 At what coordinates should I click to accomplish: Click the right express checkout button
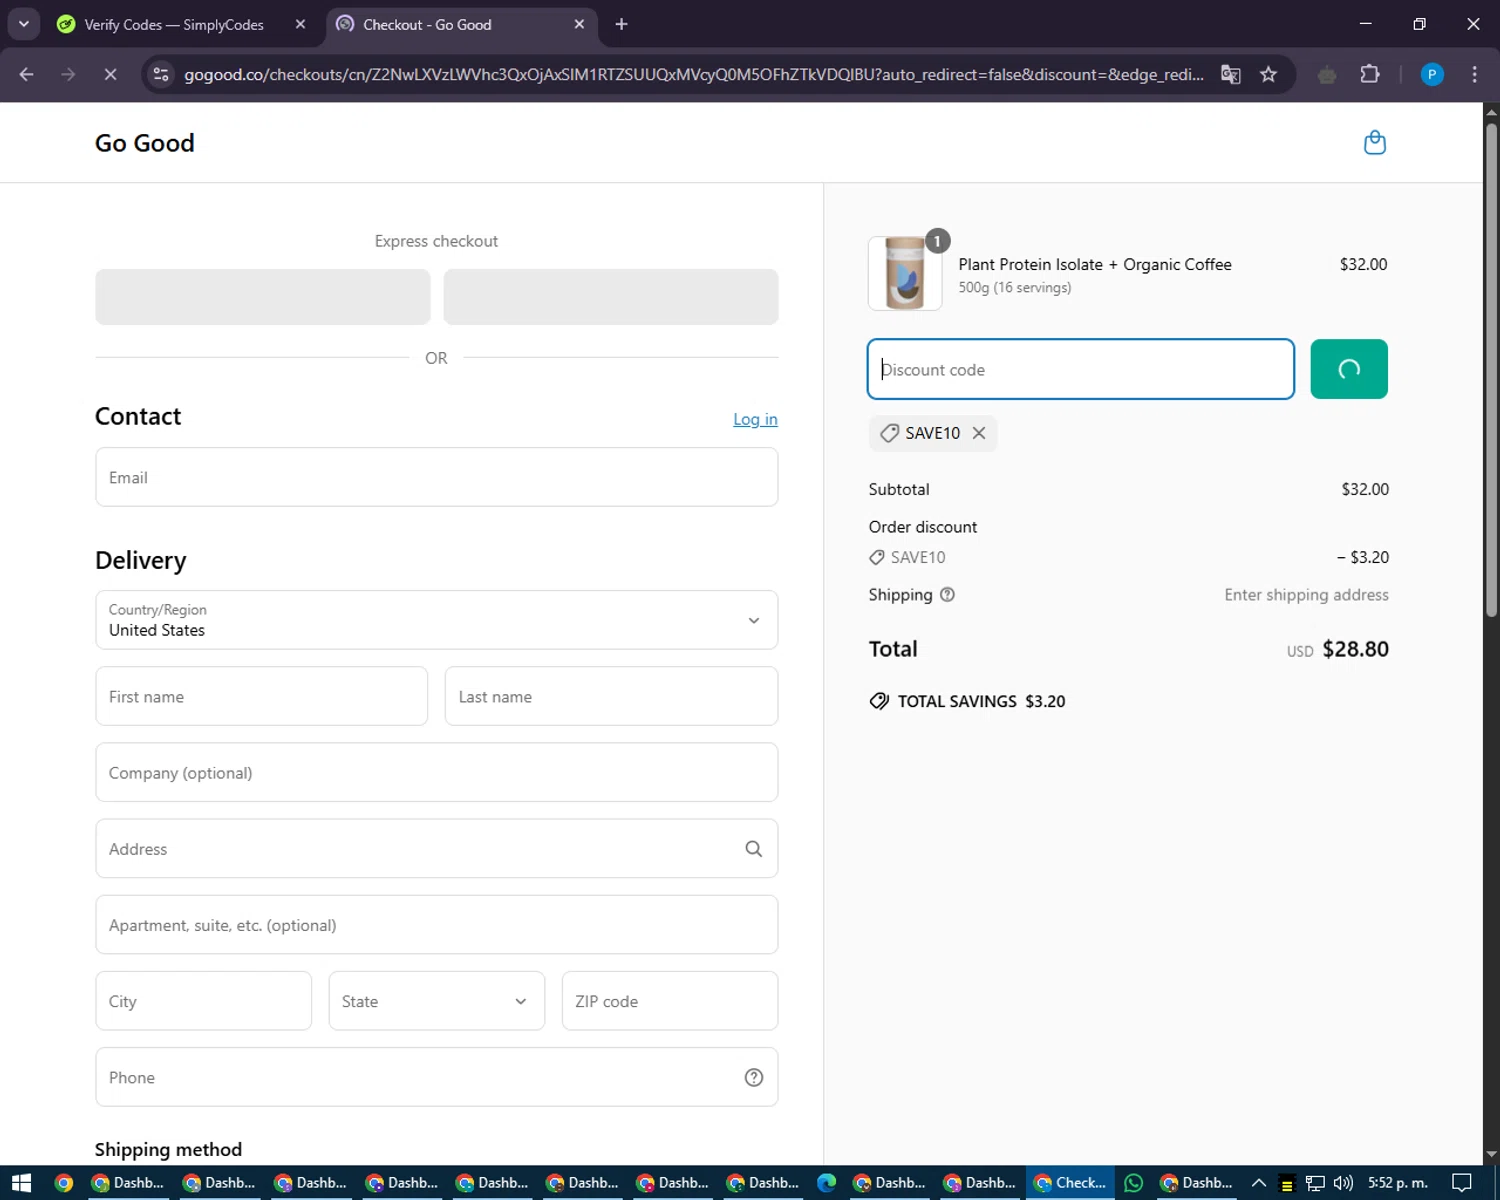coord(611,297)
